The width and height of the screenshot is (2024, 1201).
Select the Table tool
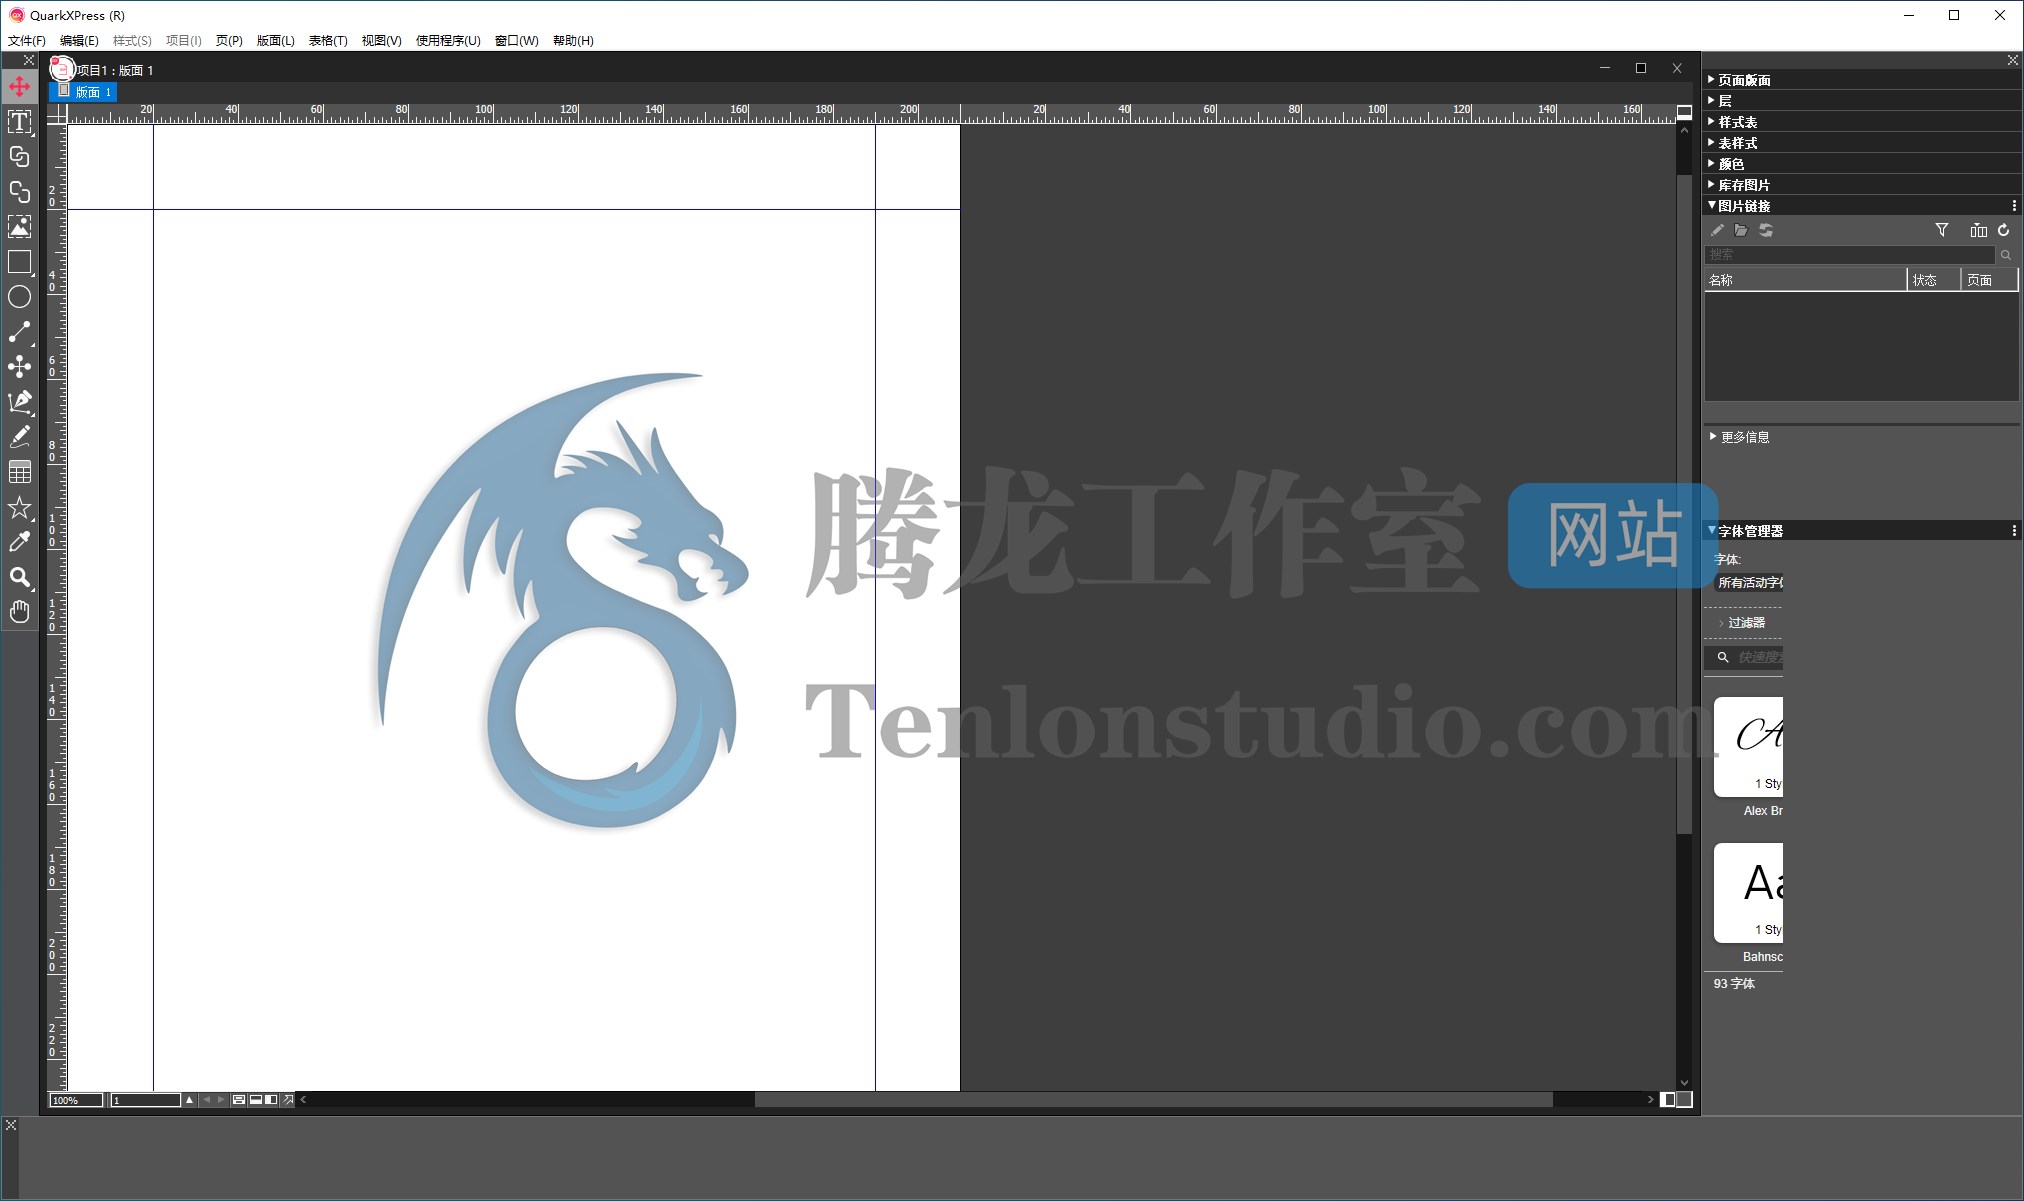pos(19,472)
